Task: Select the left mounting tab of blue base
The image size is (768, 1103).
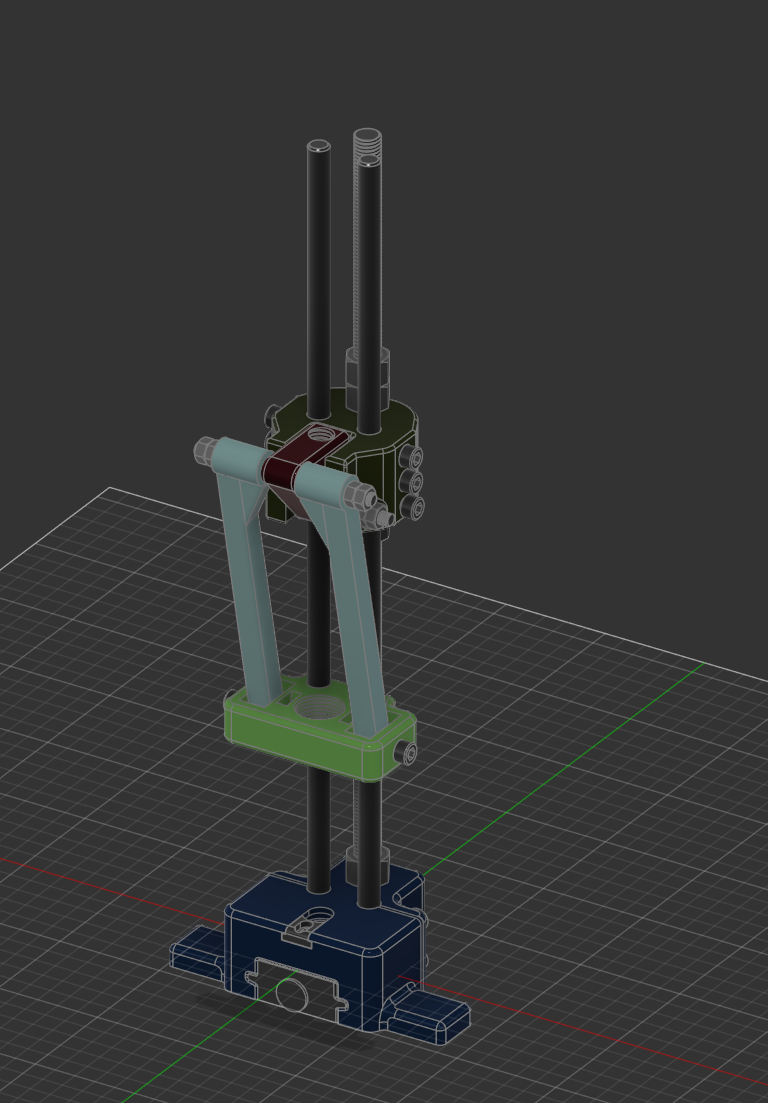Action: tap(197, 955)
